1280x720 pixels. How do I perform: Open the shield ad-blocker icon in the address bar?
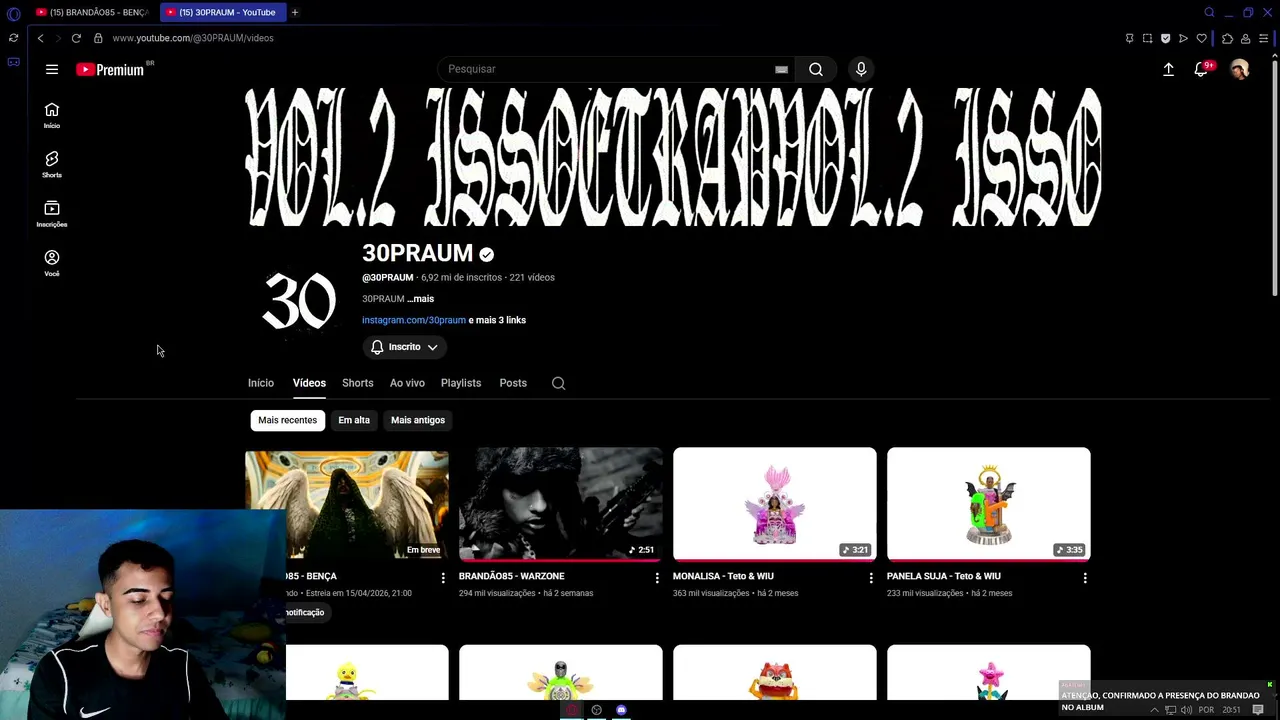pyautogui.click(x=1165, y=39)
